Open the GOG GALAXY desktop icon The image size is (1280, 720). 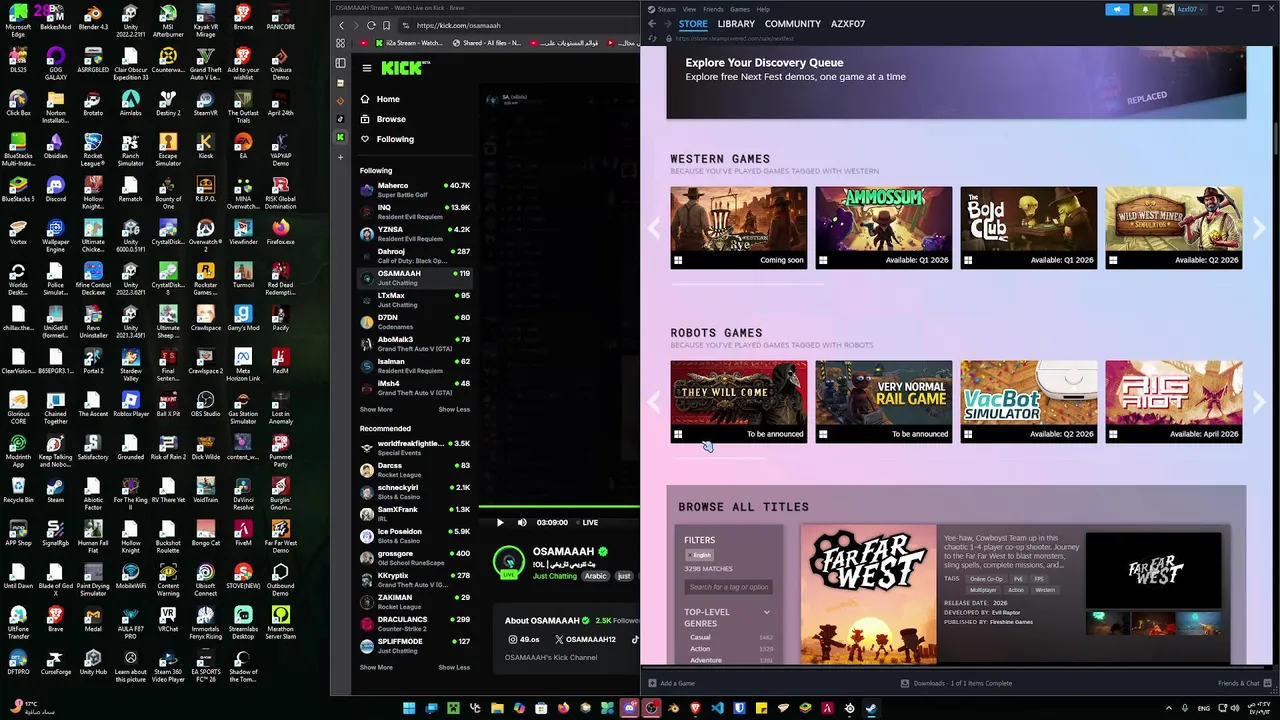point(55,62)
